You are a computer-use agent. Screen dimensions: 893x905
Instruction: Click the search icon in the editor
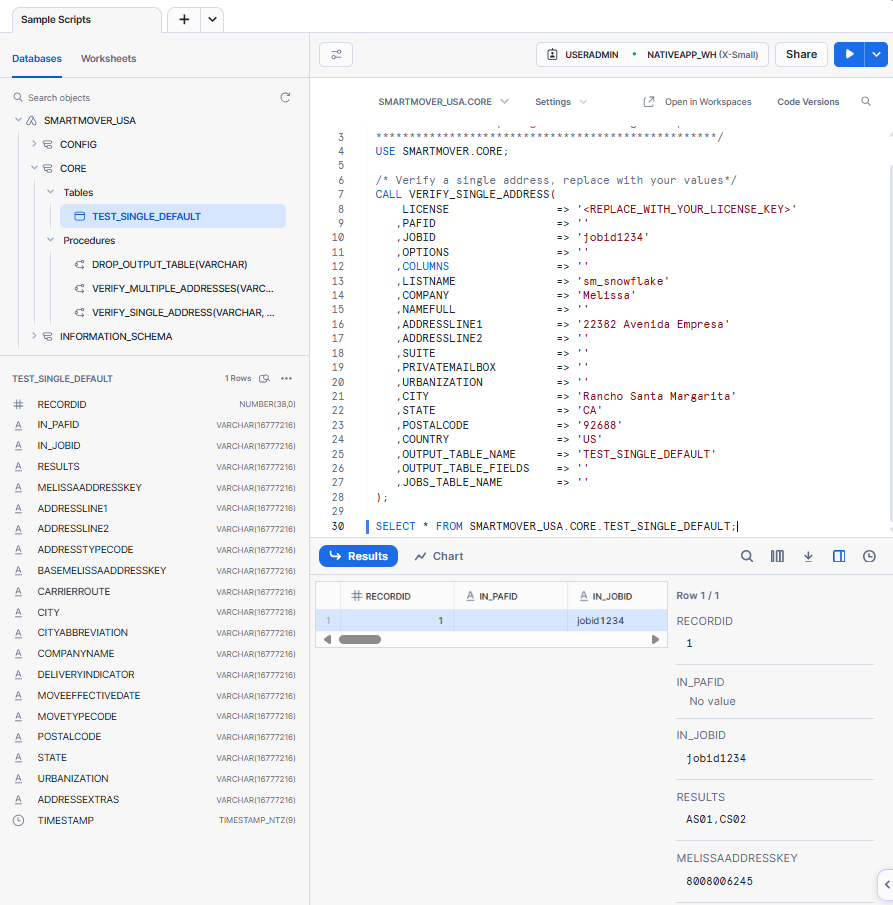[x=866, y=102]
